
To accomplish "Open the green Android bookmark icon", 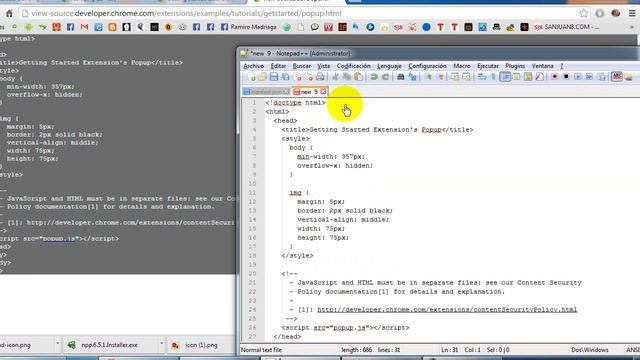I will tap(29, 27).
